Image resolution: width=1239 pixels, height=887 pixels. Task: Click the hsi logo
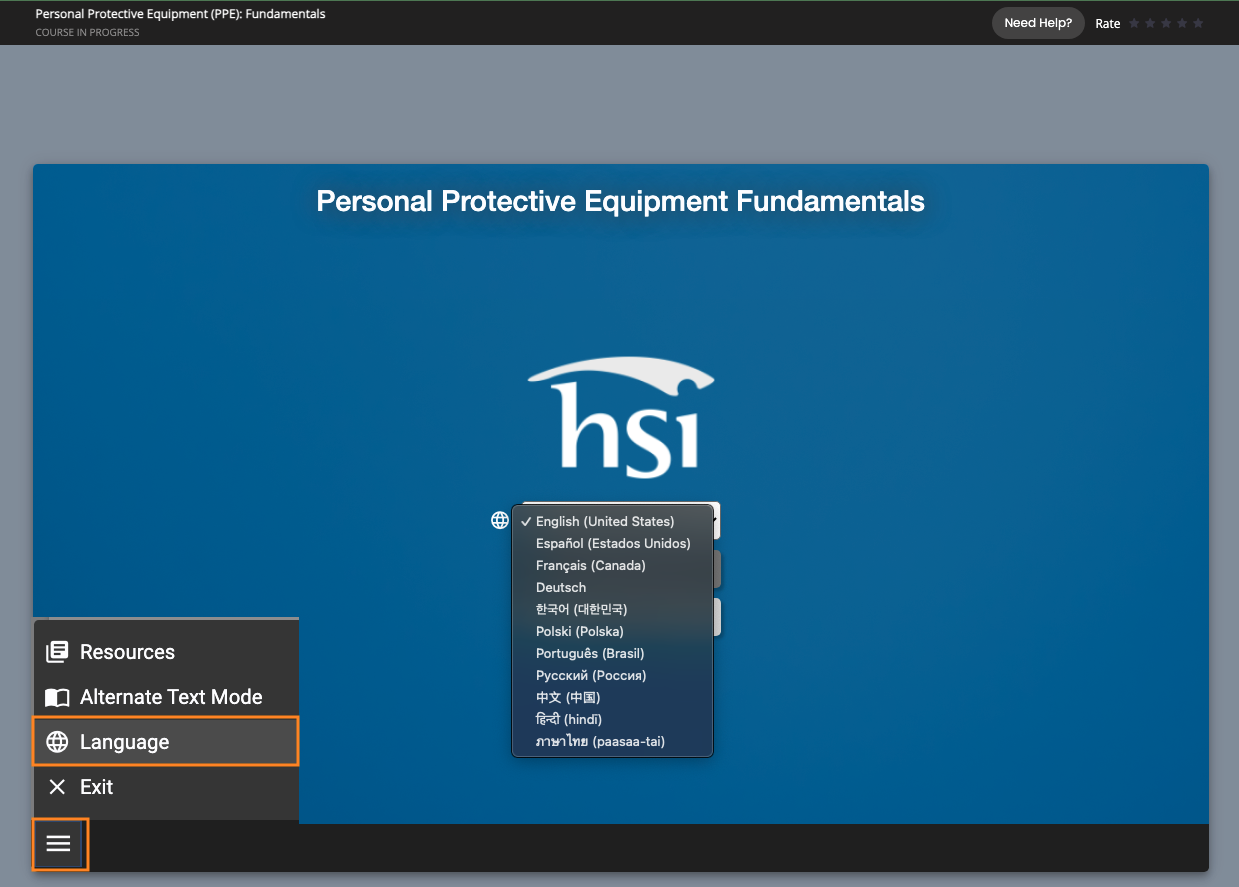click(621, 417)
